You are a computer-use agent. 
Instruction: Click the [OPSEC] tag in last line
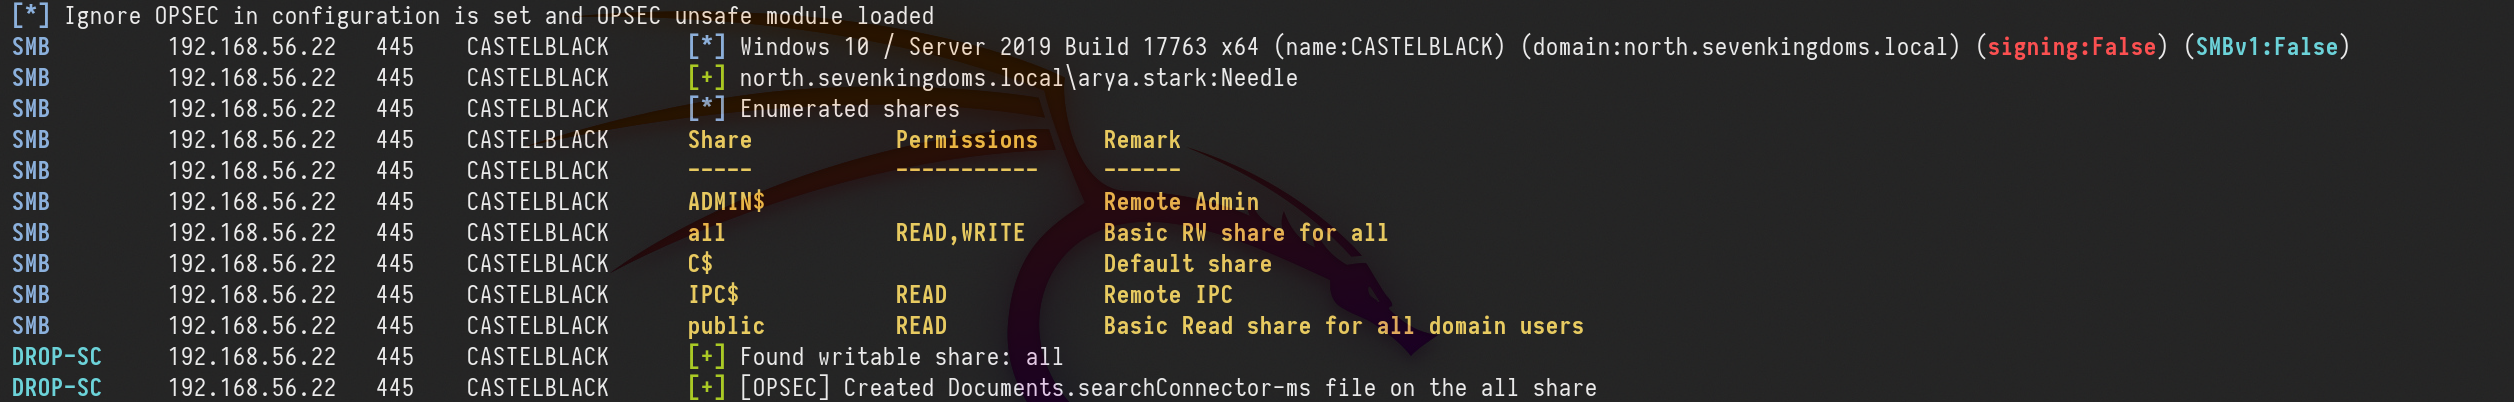tap(784, 388)
